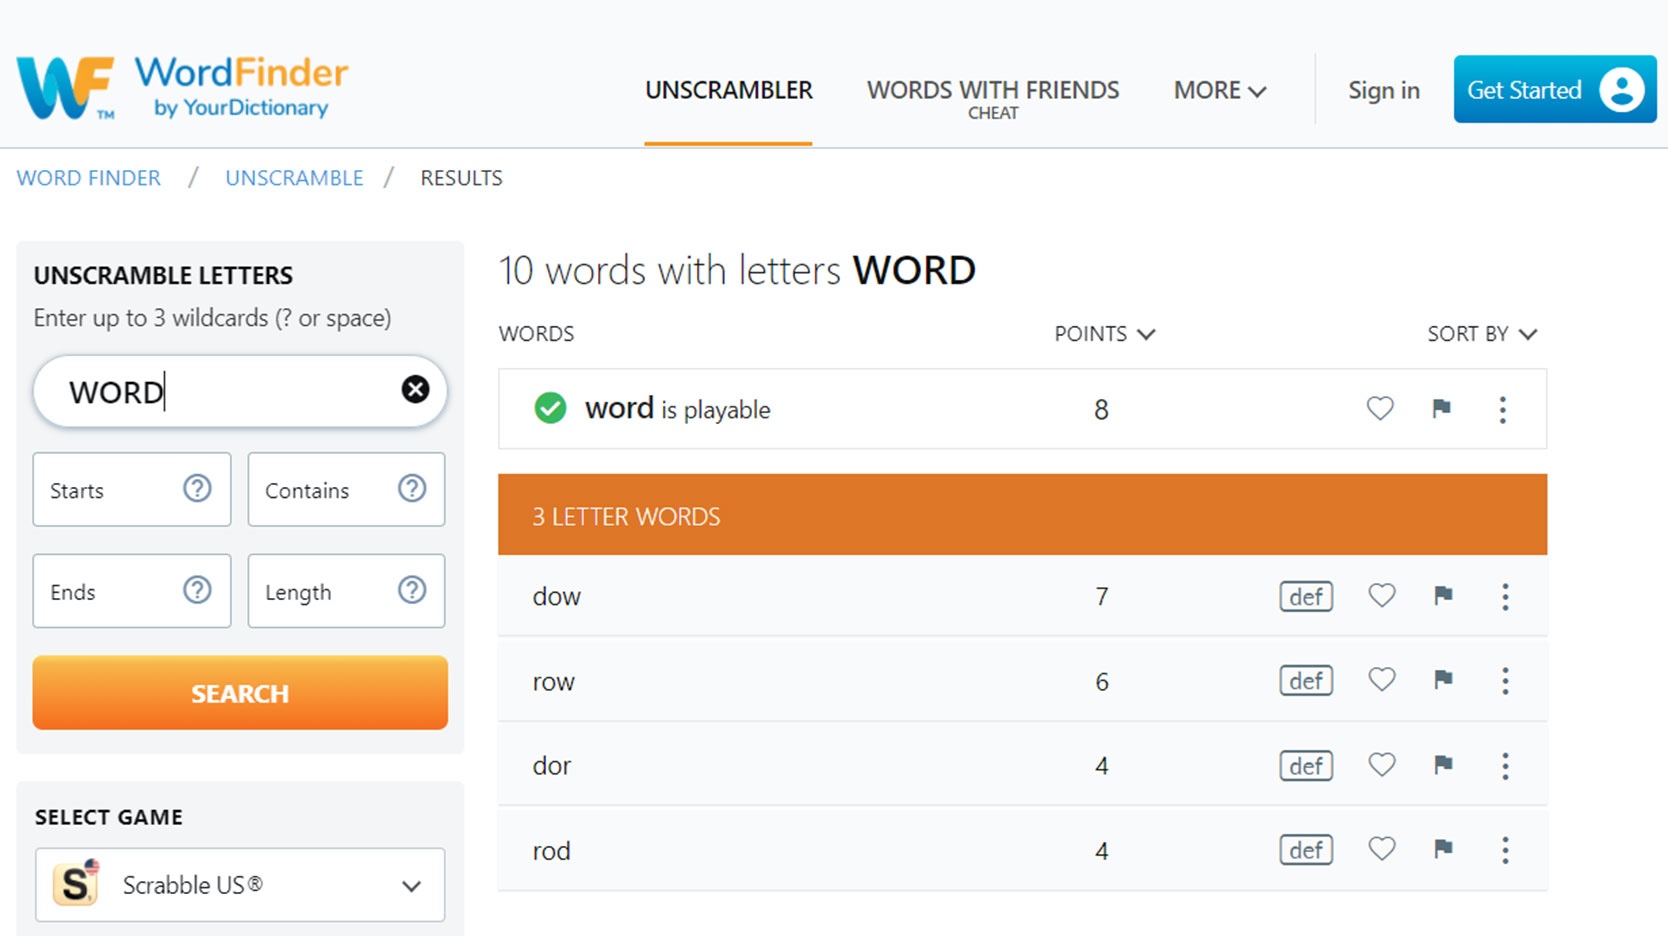The image size is (1668, 936).
Task: Expand the Points dropdown
Action: [x=1105, y=334]
